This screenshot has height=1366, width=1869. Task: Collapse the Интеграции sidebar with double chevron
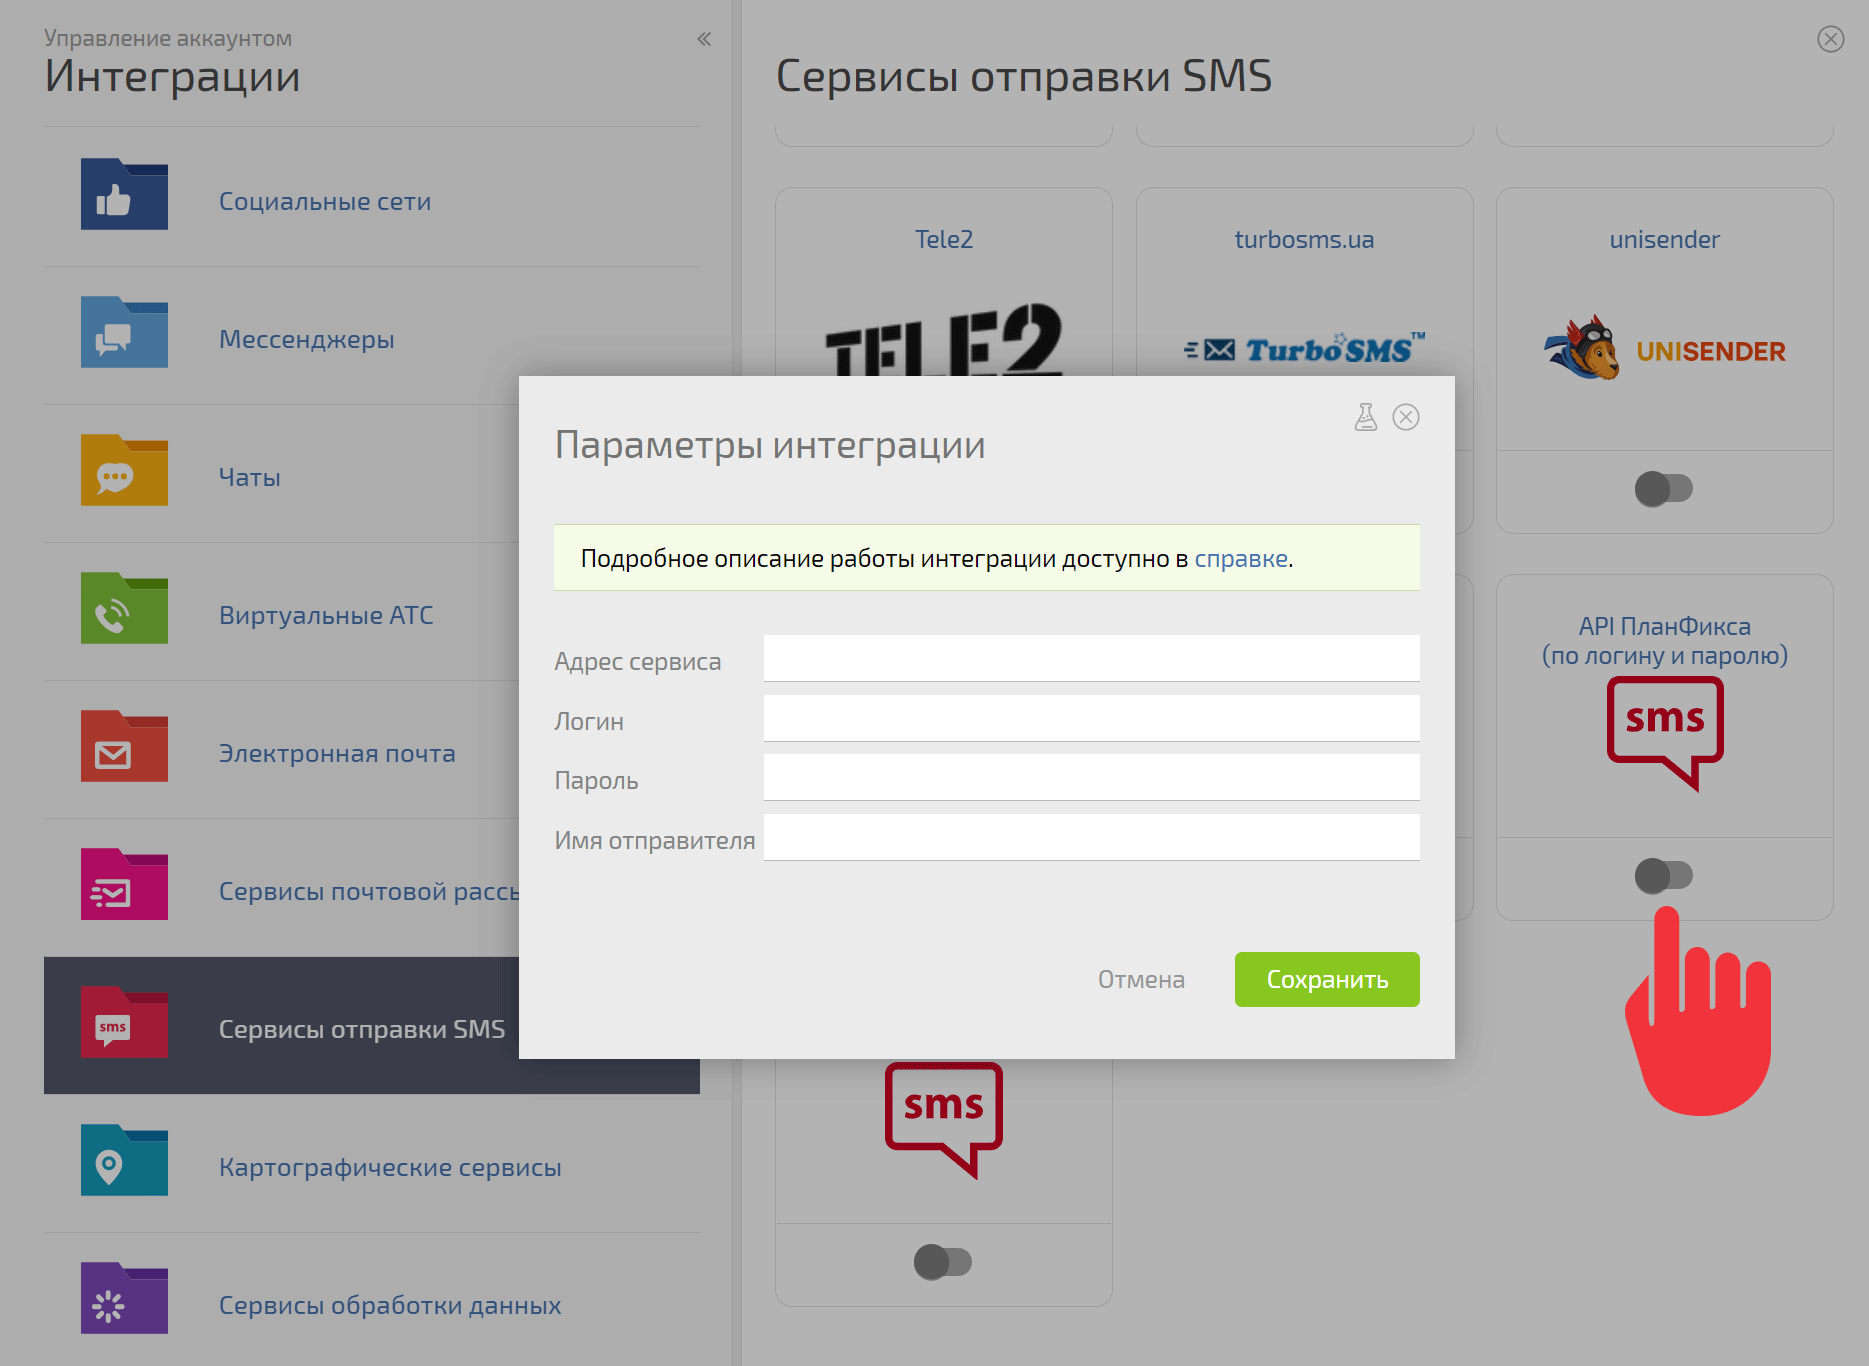coord(704,39)
